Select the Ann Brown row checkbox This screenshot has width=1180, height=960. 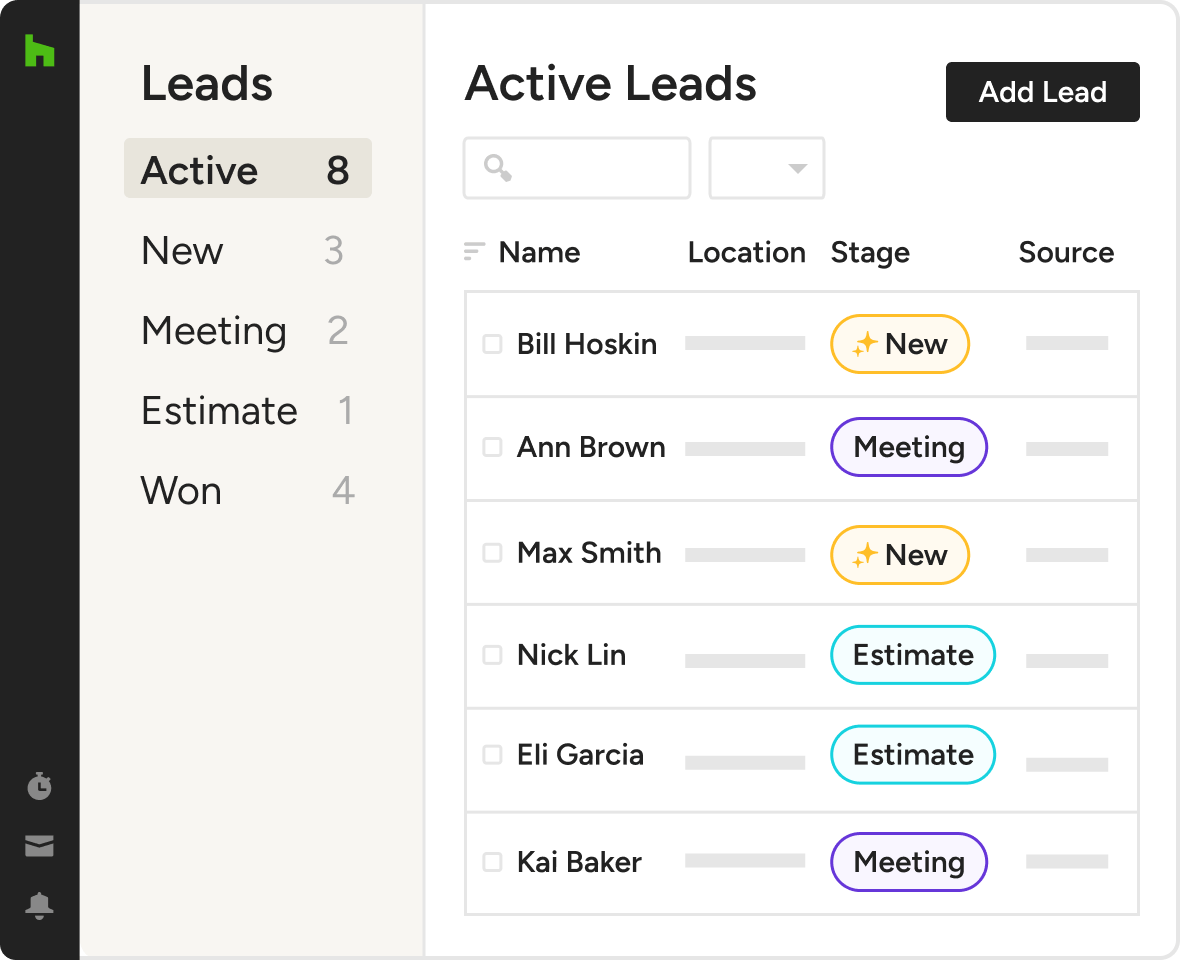pyautogui.click(x=492, y=448)
